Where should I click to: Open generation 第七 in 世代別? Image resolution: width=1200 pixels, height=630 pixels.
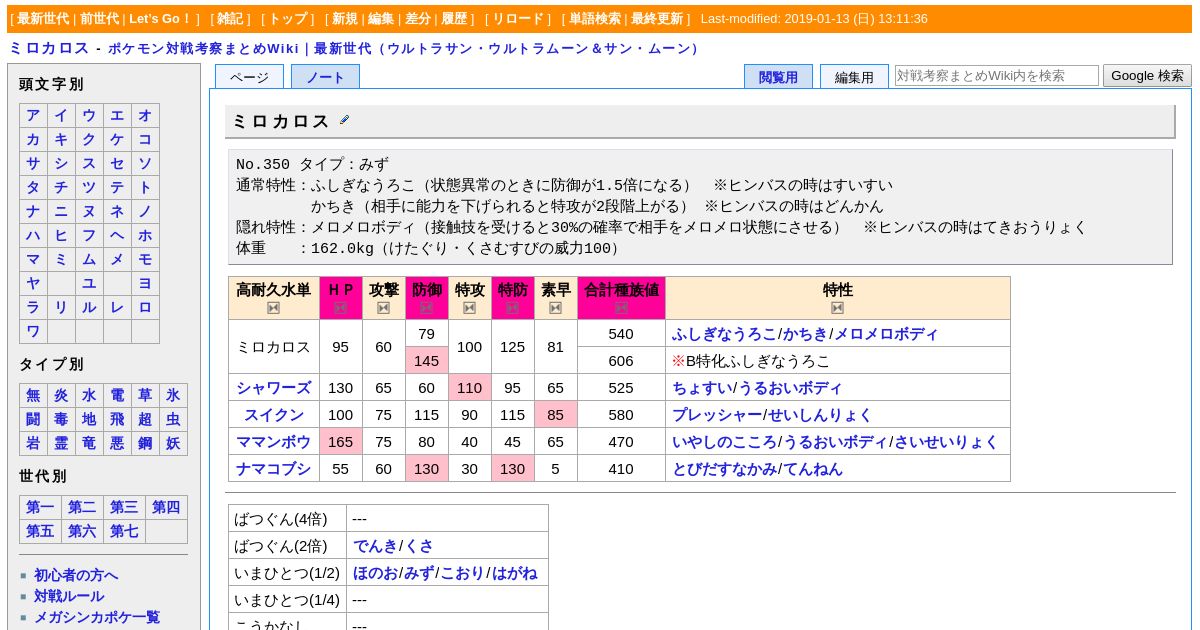coord(124,531)
